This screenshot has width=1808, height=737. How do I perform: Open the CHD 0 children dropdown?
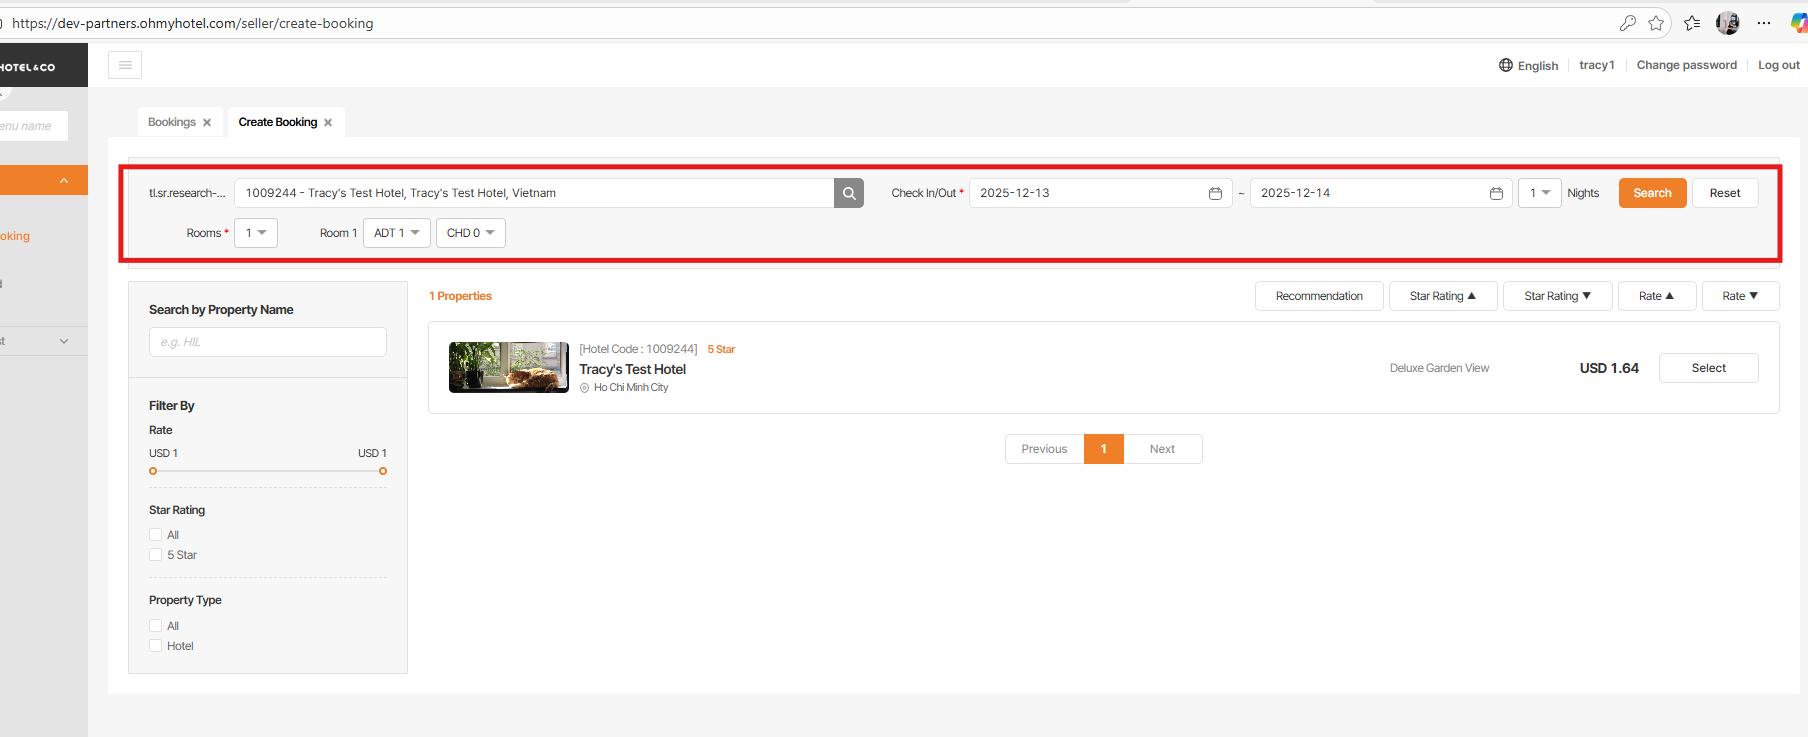click(x=471, y=233)
